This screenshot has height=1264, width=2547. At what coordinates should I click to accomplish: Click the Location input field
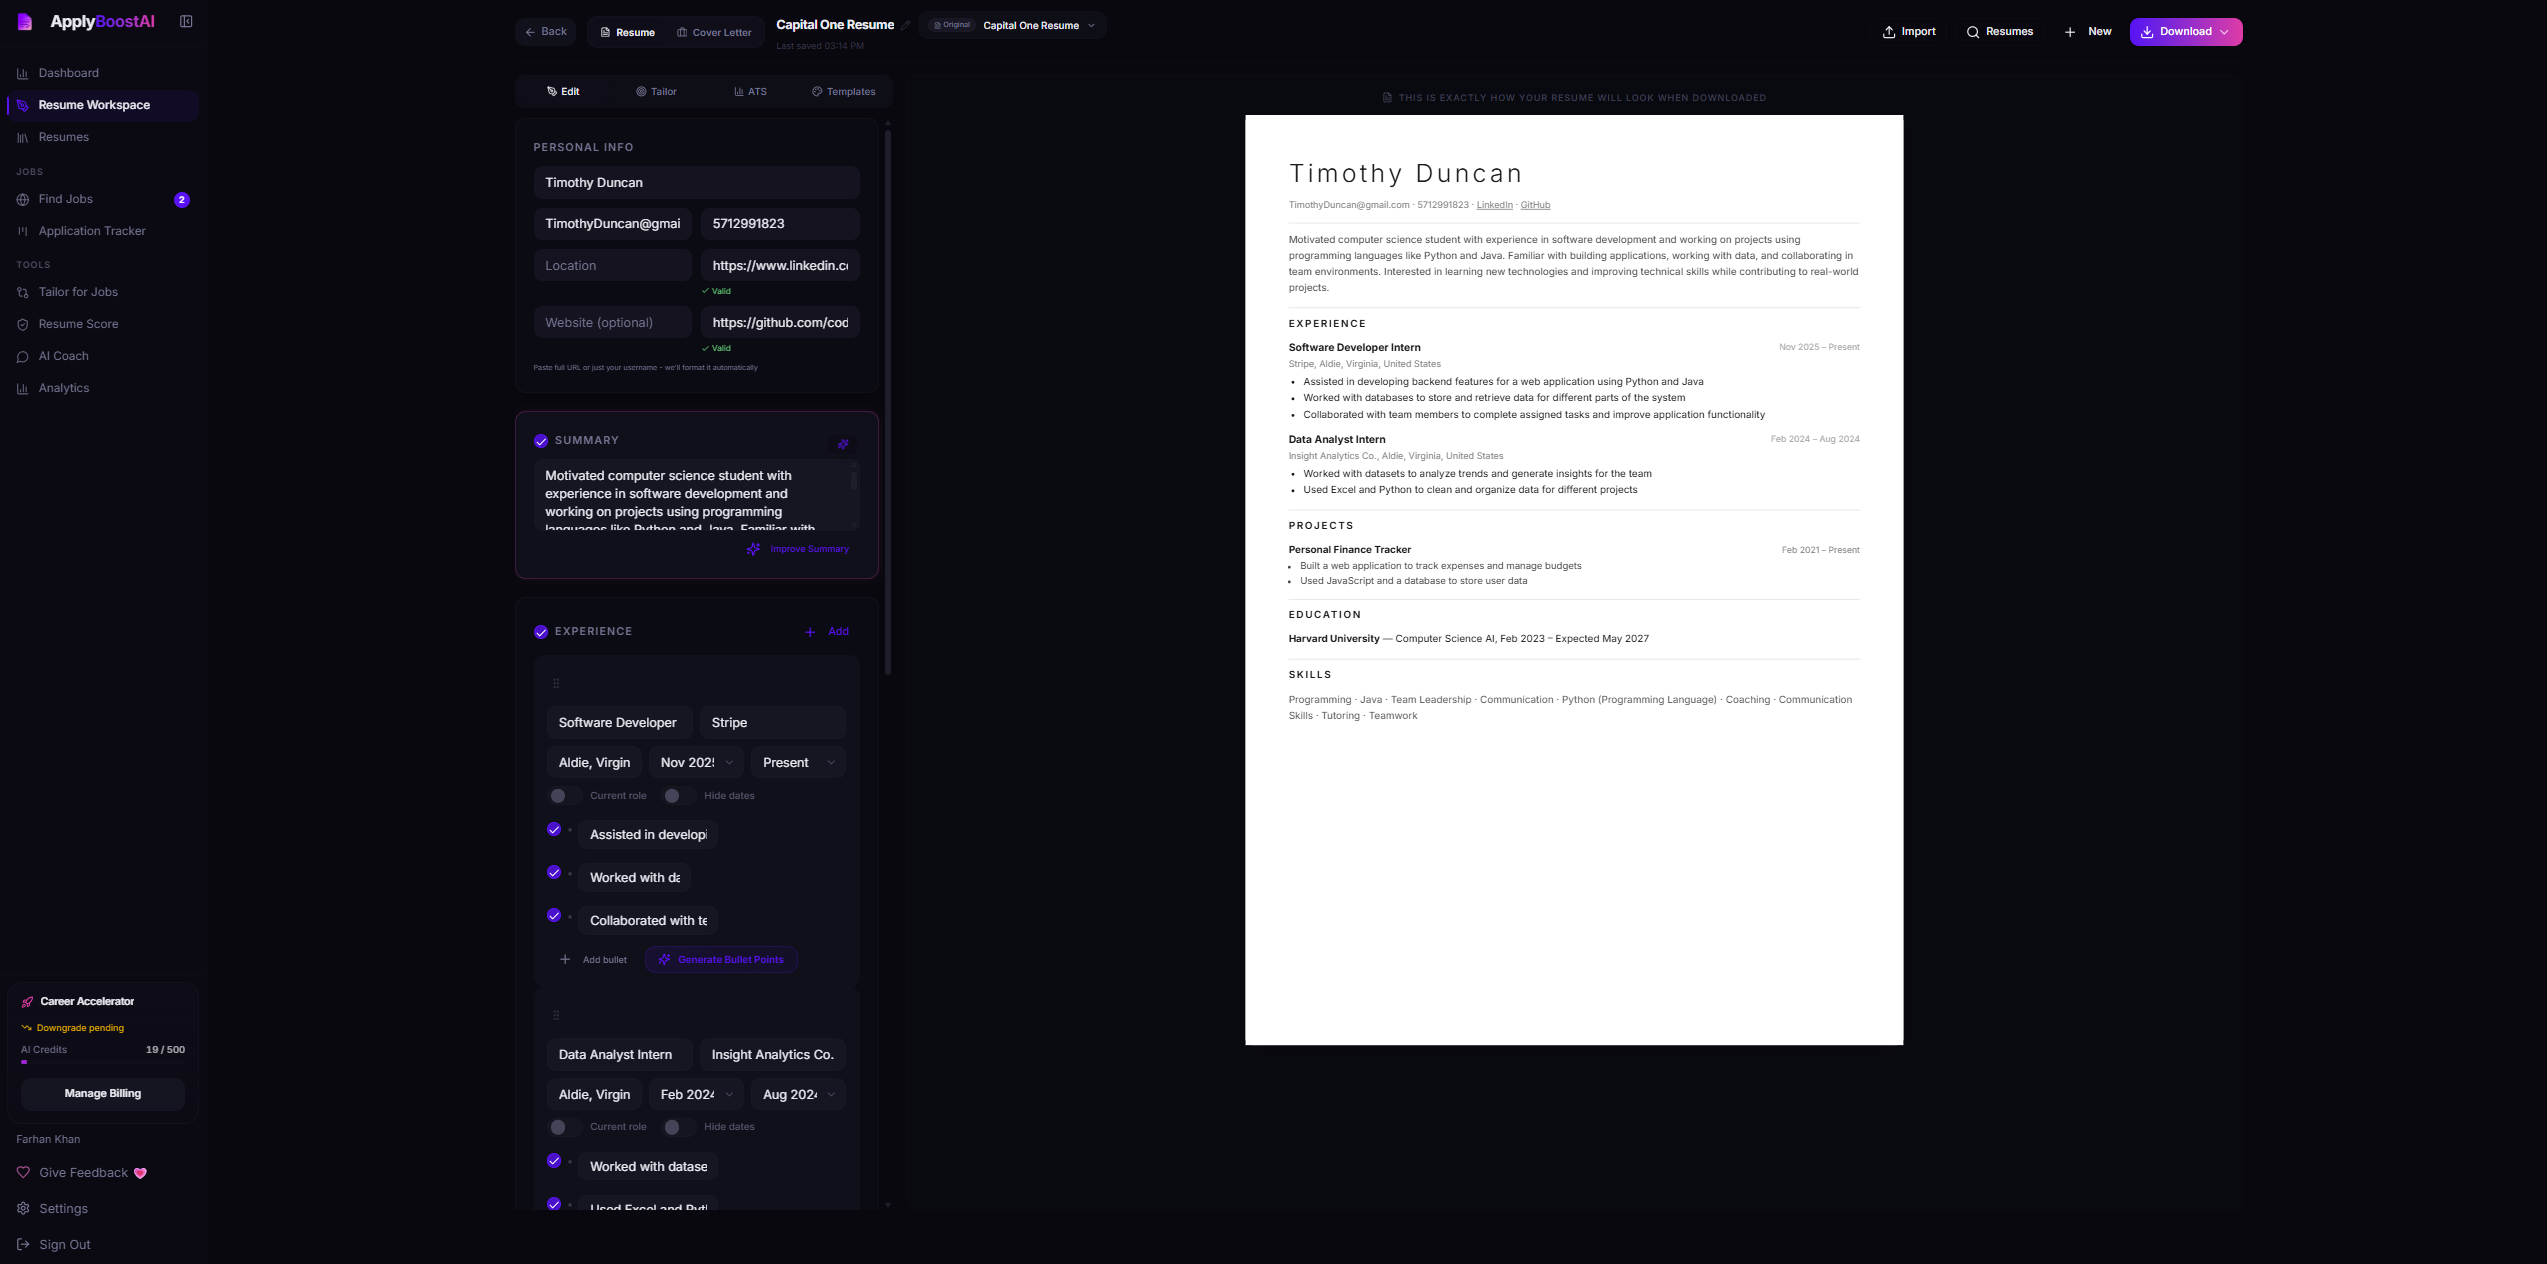click(x=612, y=266)
